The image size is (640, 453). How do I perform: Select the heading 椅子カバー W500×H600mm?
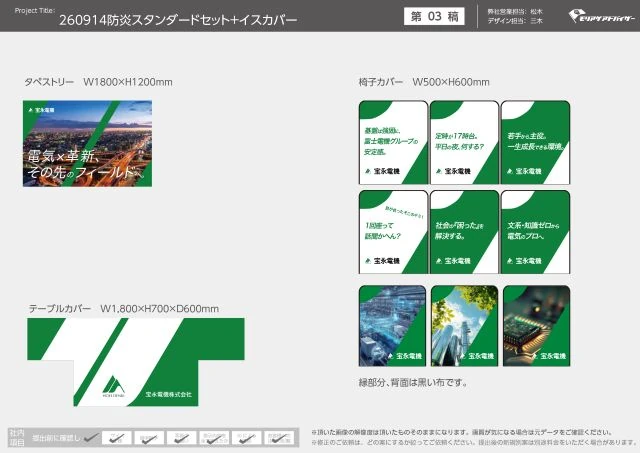pos(424,82)
